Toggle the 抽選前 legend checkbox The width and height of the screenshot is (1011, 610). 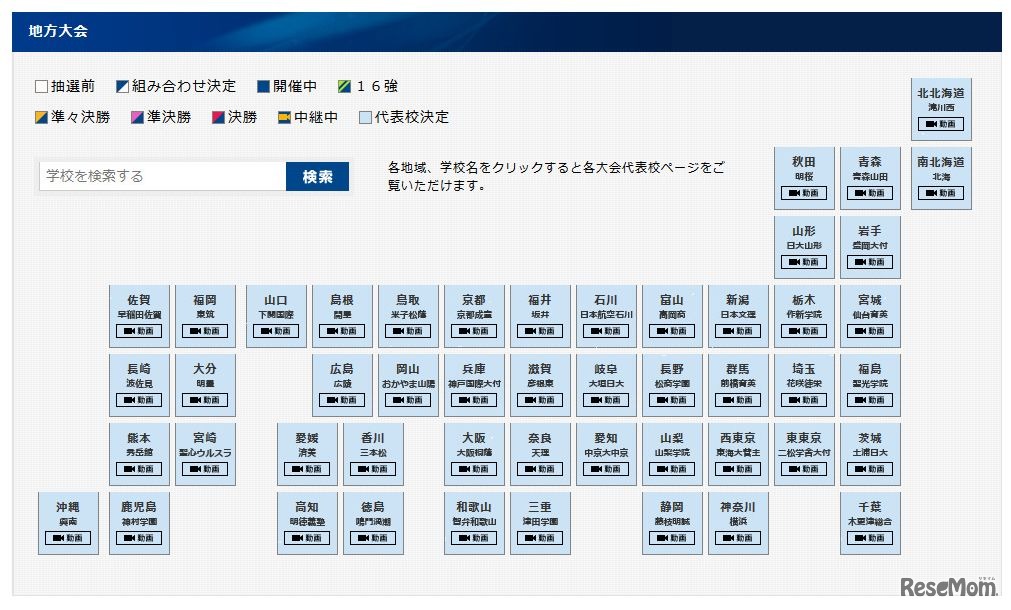click(x=40, y=86)
